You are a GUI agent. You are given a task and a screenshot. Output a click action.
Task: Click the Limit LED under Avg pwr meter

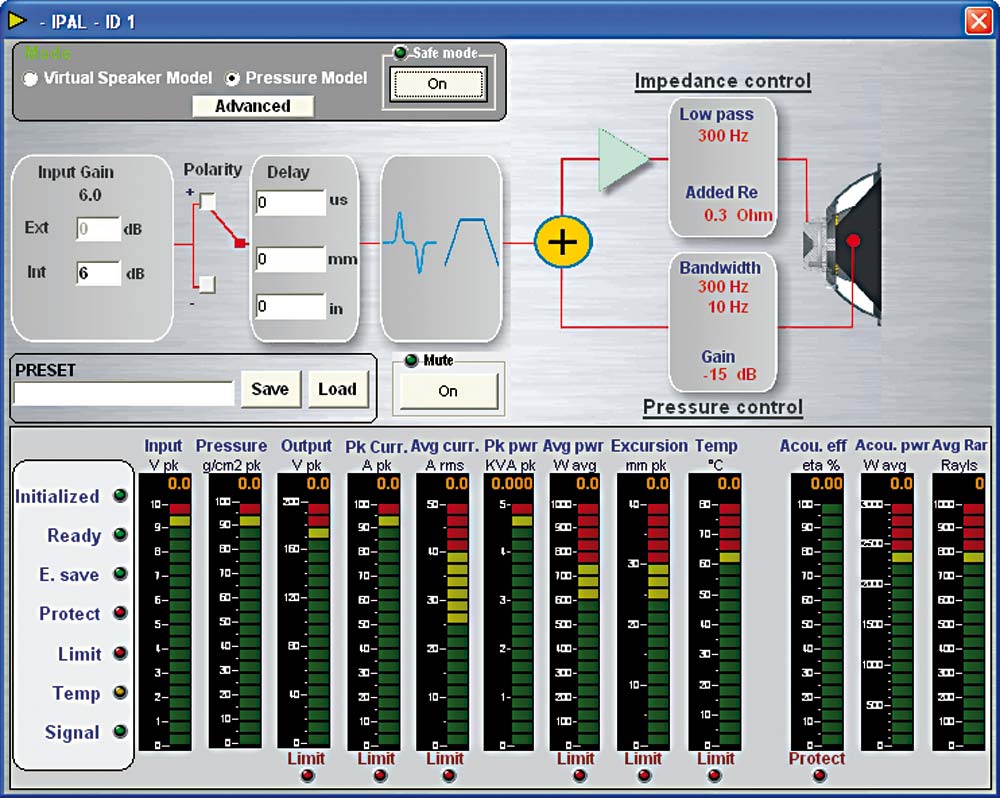tap(579, 776)
